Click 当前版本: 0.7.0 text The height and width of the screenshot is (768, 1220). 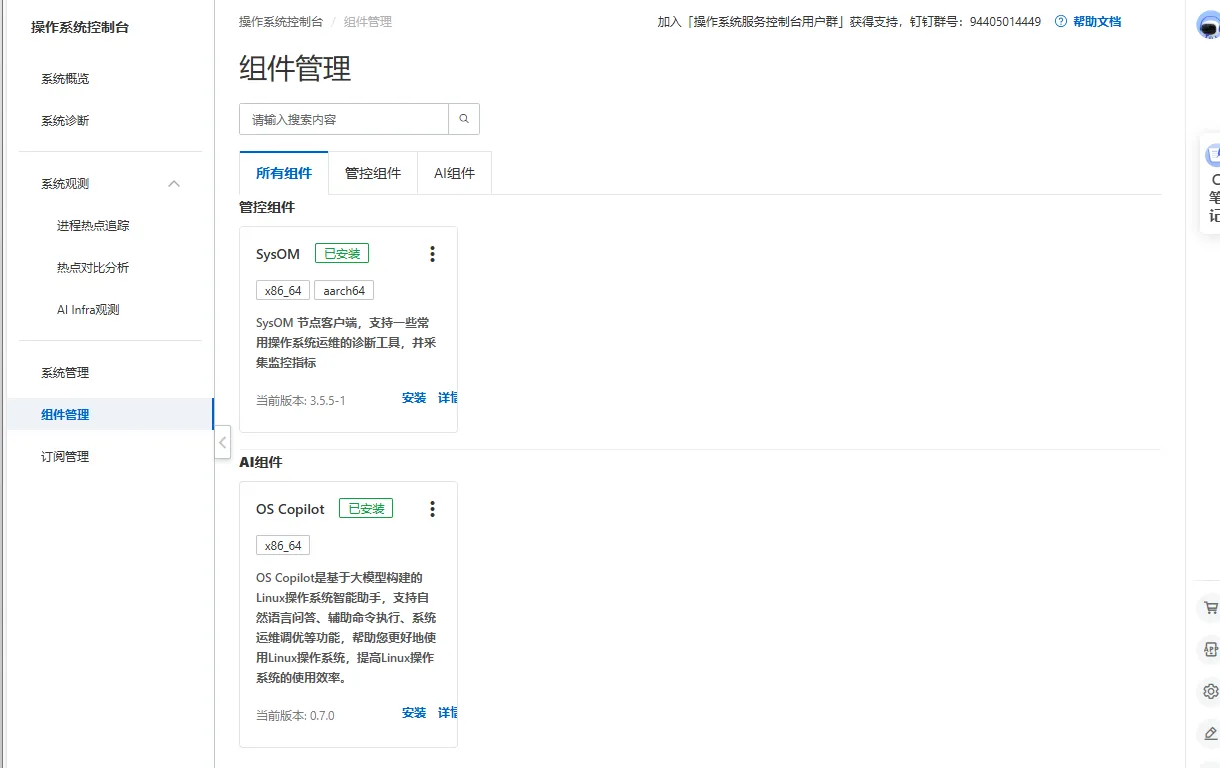click(295, 715)
